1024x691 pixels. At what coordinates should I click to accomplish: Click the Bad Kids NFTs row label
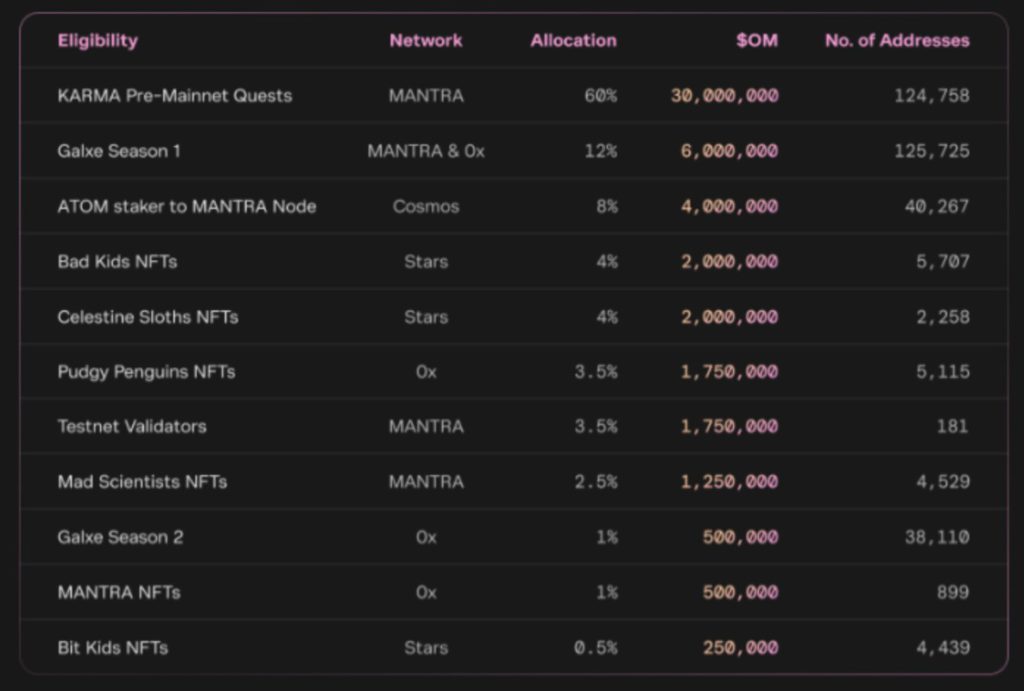pyautogui.click(x=118, y=262)
